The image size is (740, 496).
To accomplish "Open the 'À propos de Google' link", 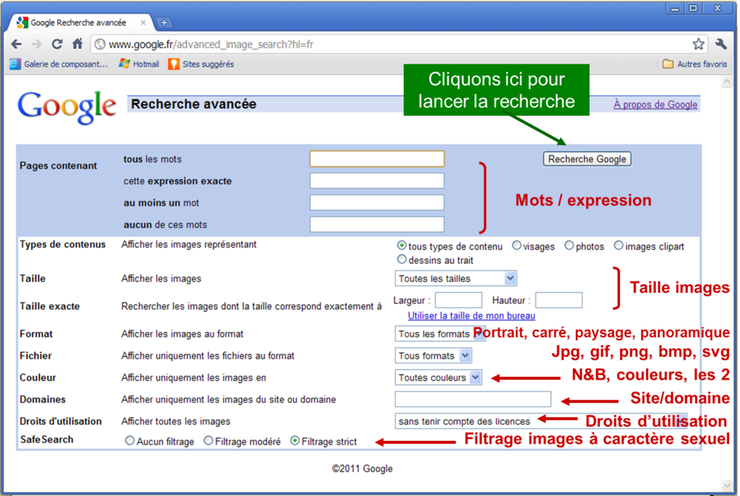I will point(655,104).
